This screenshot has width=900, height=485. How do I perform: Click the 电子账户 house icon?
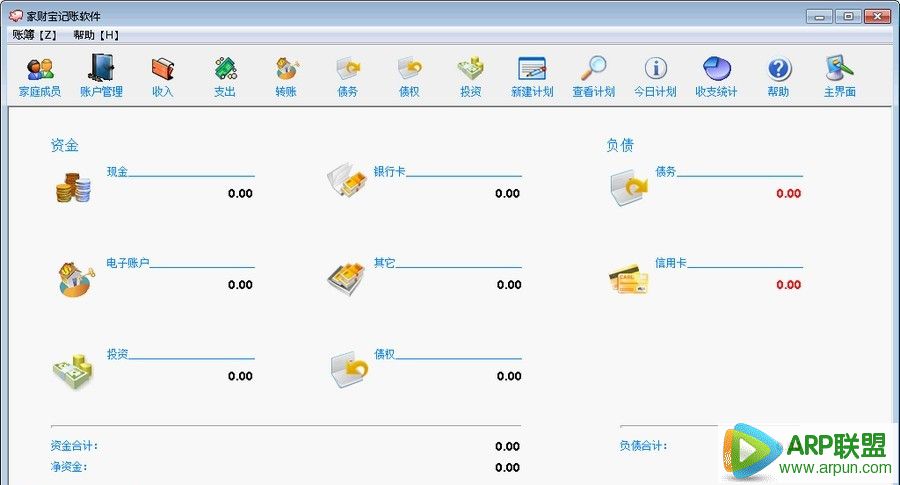[76, 280]
